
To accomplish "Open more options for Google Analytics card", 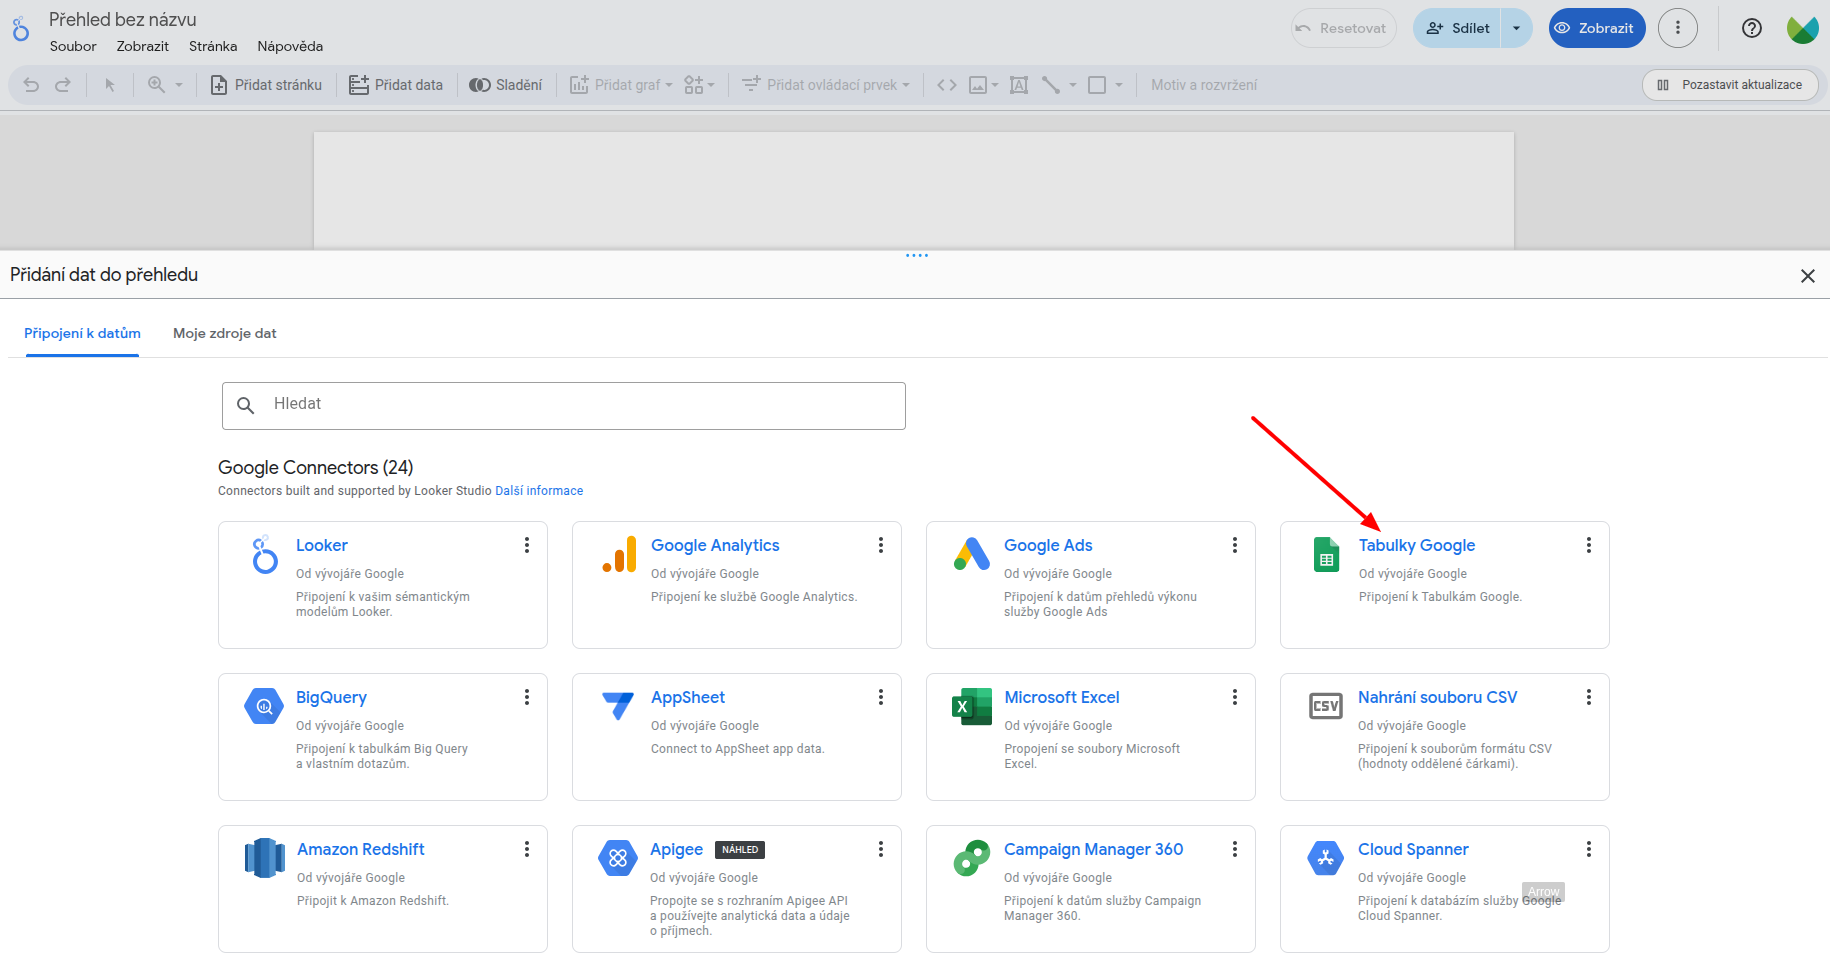I will tap(881, 545).
